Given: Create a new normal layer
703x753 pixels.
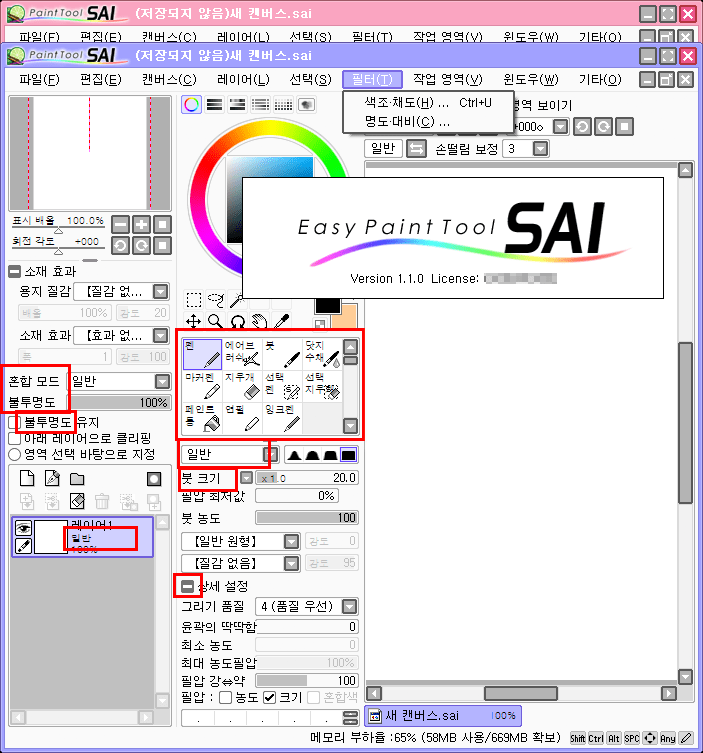Looking at the screenshot, I should pos(27,478).
